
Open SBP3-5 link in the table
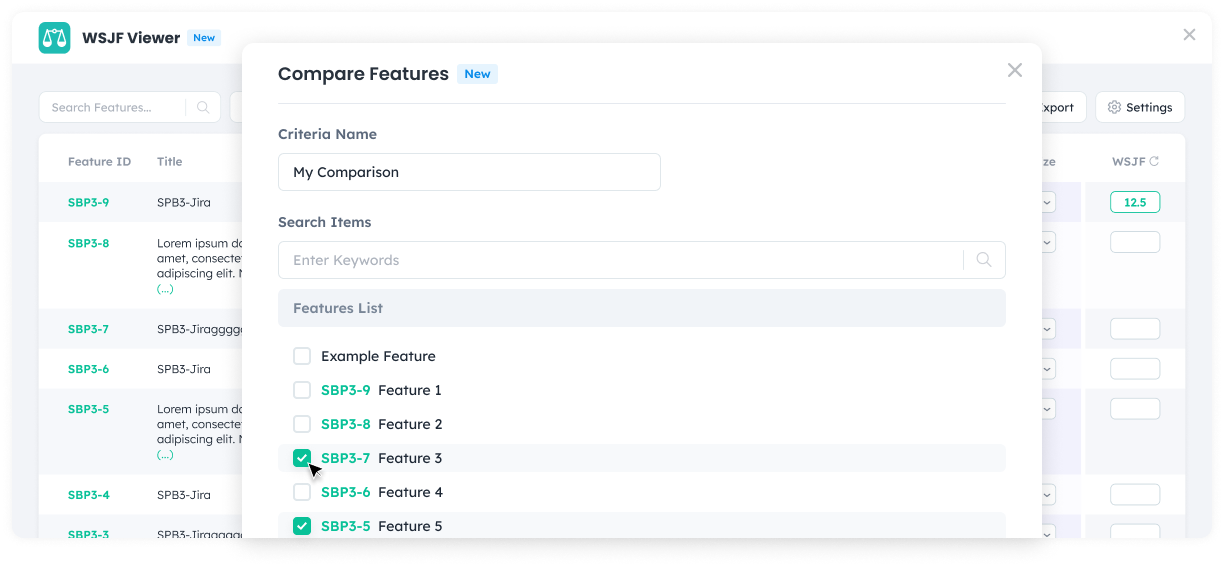(x=88, y=409)
